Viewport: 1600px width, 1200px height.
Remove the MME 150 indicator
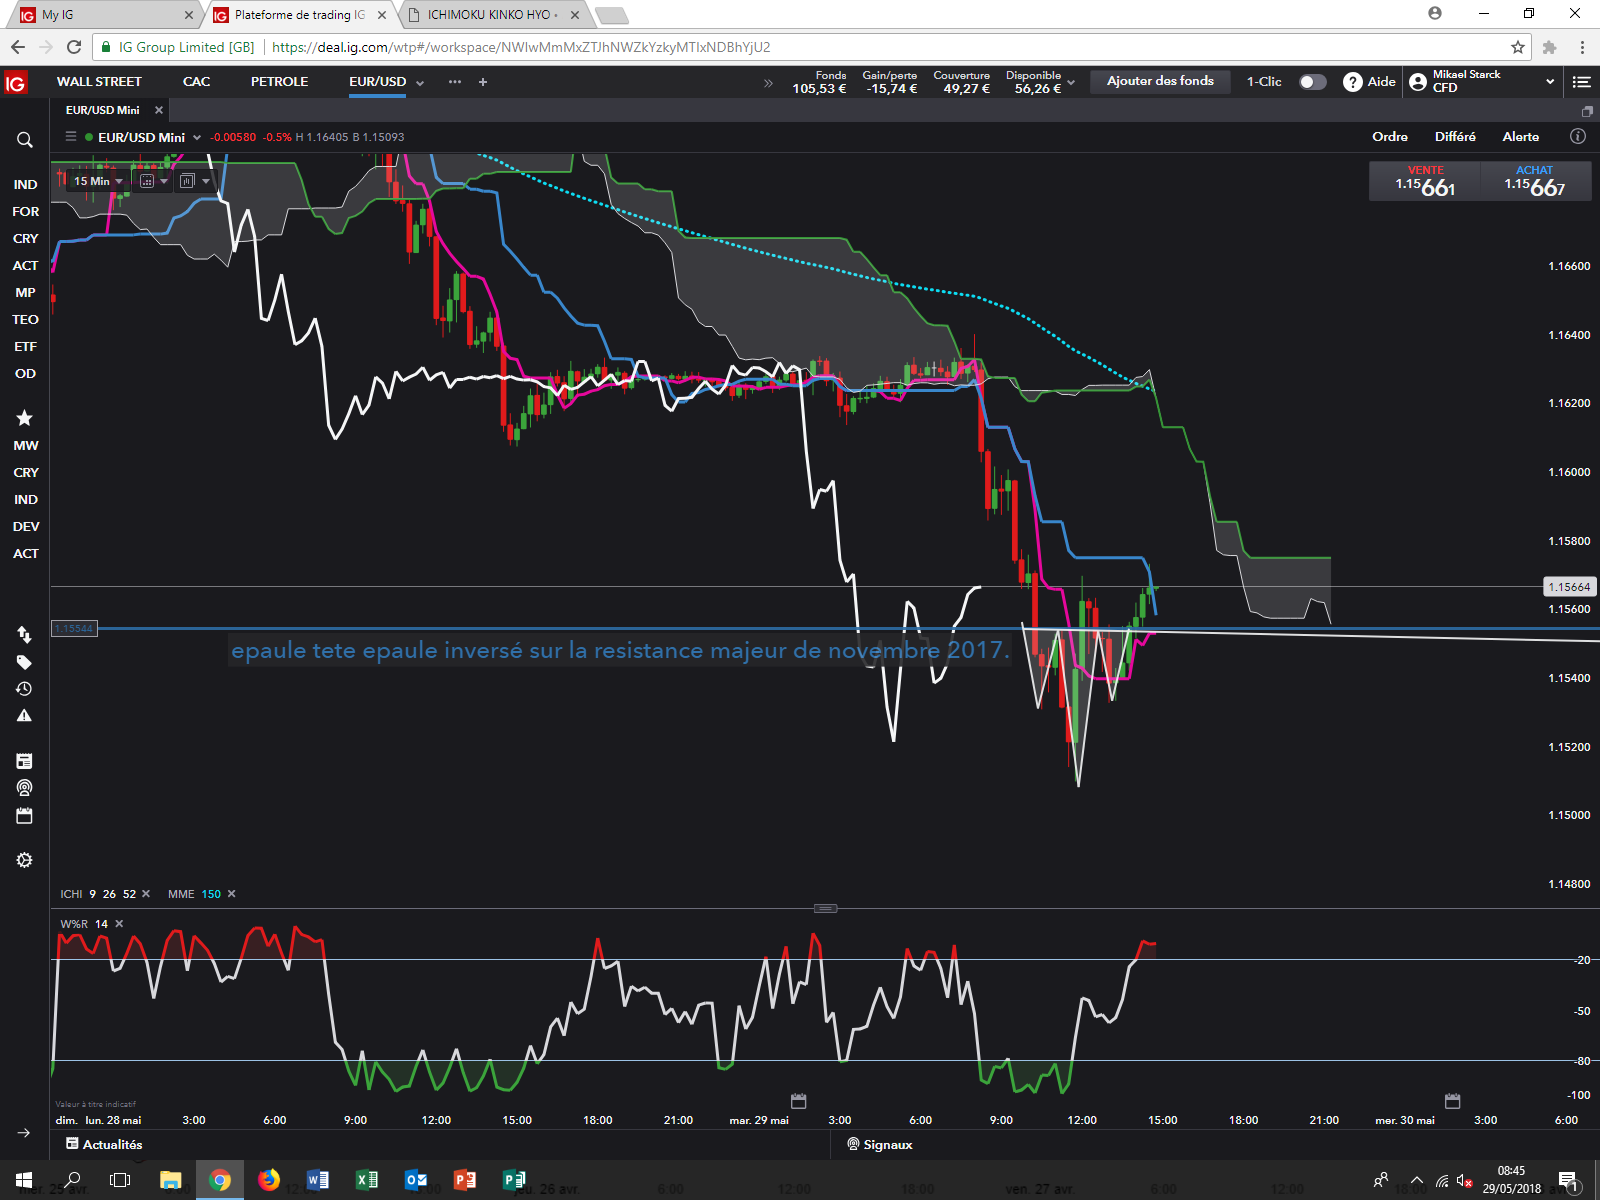(232, 894)
